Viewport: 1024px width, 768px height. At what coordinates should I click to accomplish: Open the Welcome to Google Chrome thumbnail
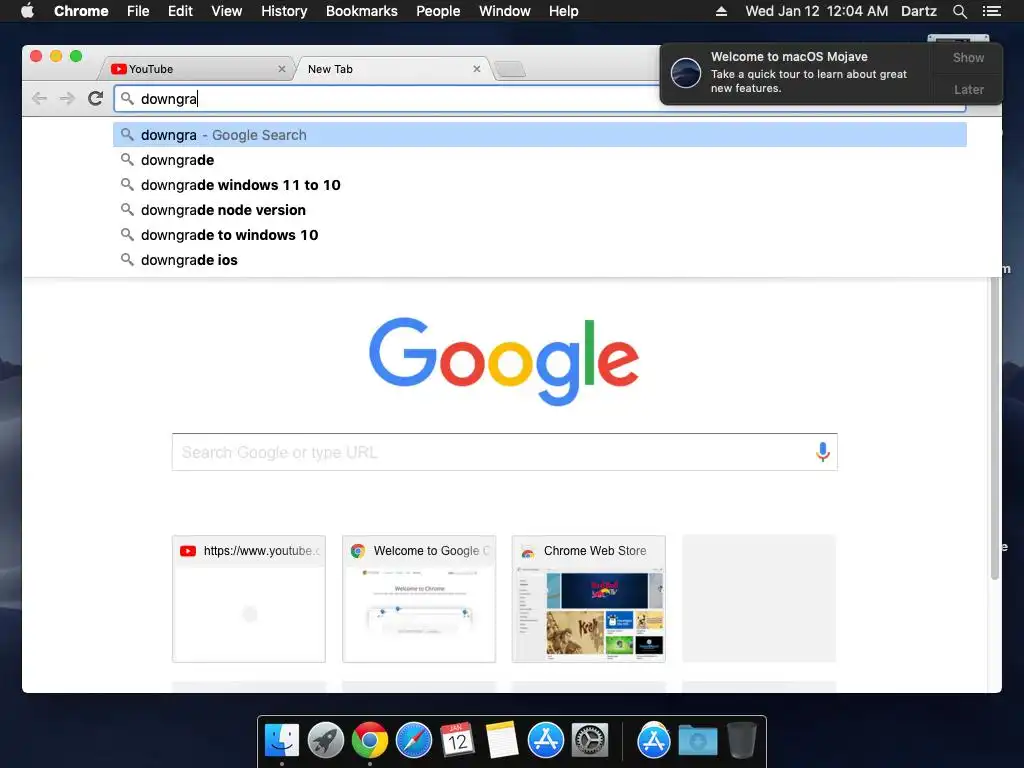click(419, 599)
